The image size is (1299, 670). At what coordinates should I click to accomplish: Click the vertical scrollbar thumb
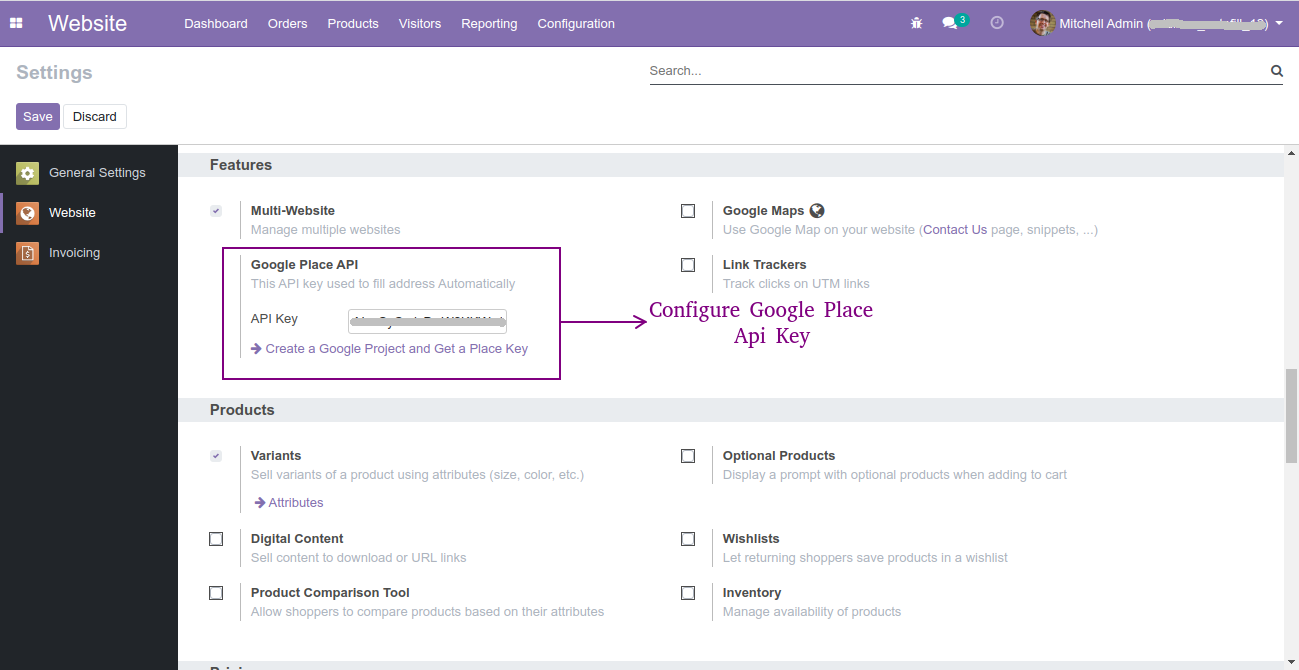click(1291, 415)
